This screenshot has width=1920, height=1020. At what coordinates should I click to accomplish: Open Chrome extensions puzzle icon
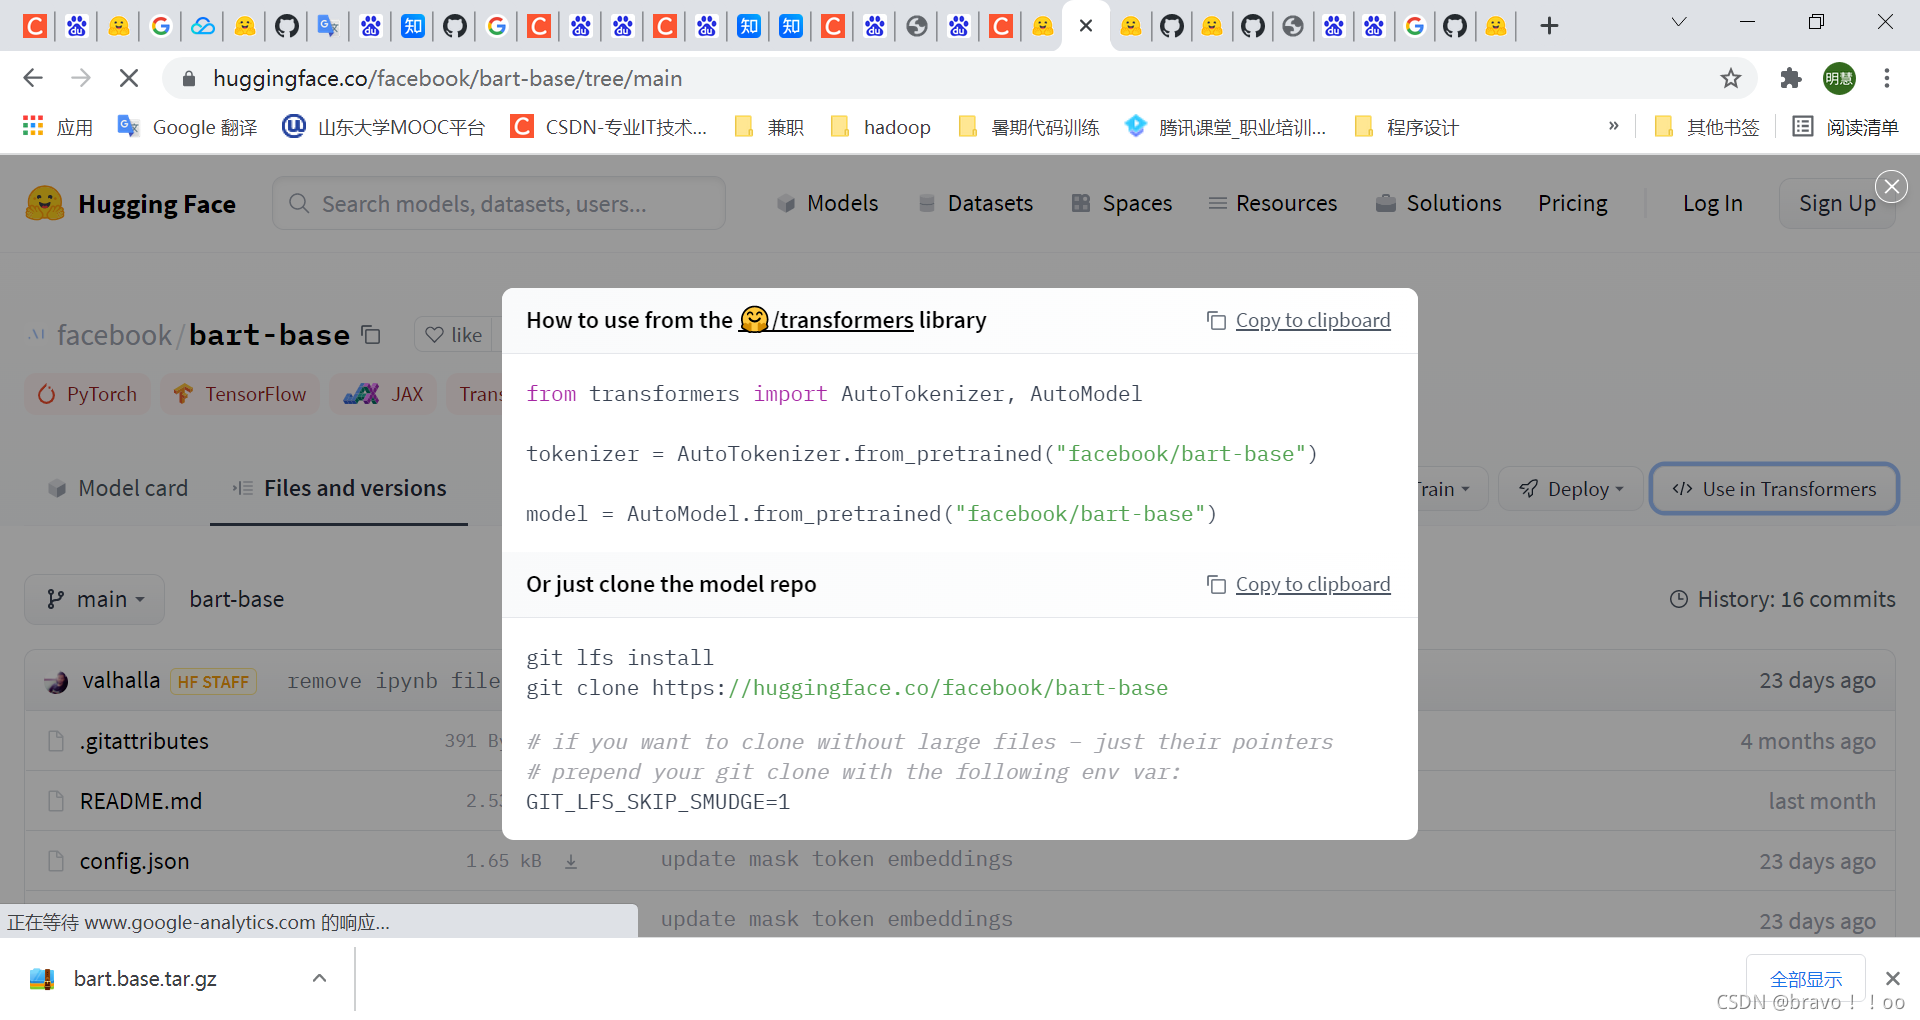[1791, 78]
